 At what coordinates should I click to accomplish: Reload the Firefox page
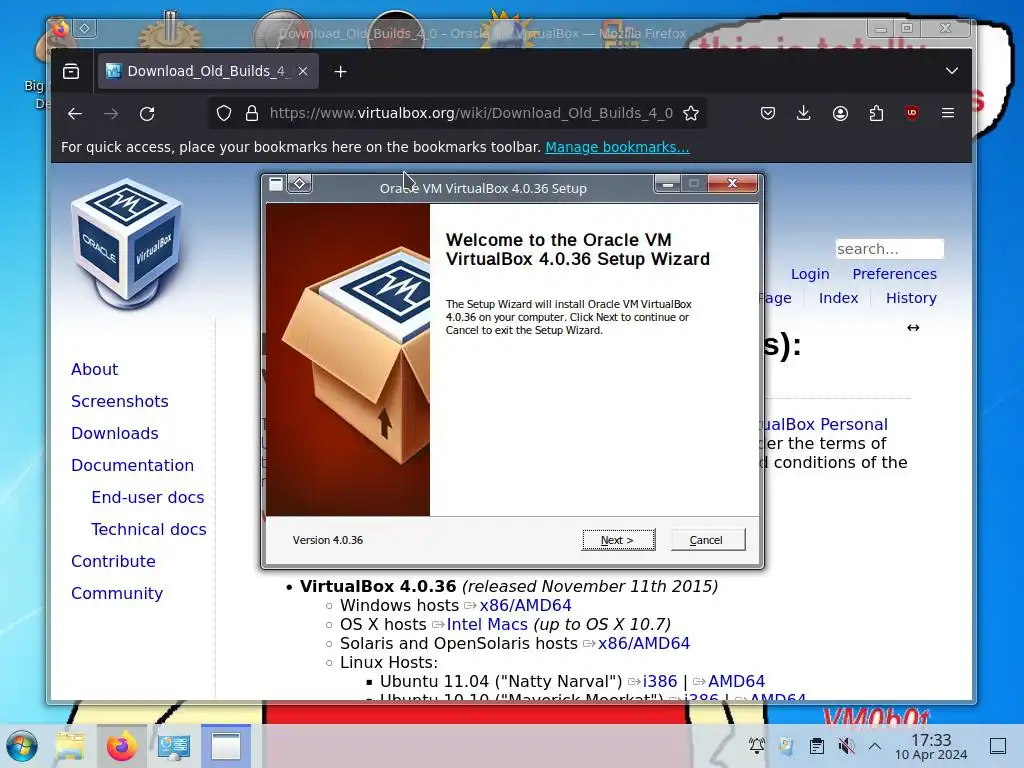tap(147, 114)
